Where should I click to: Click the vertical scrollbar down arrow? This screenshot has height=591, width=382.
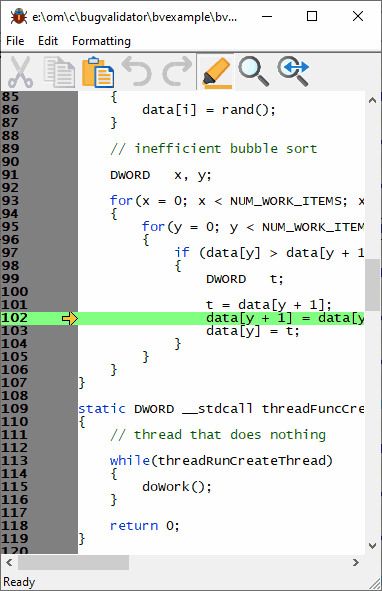(x=373, y=545)
